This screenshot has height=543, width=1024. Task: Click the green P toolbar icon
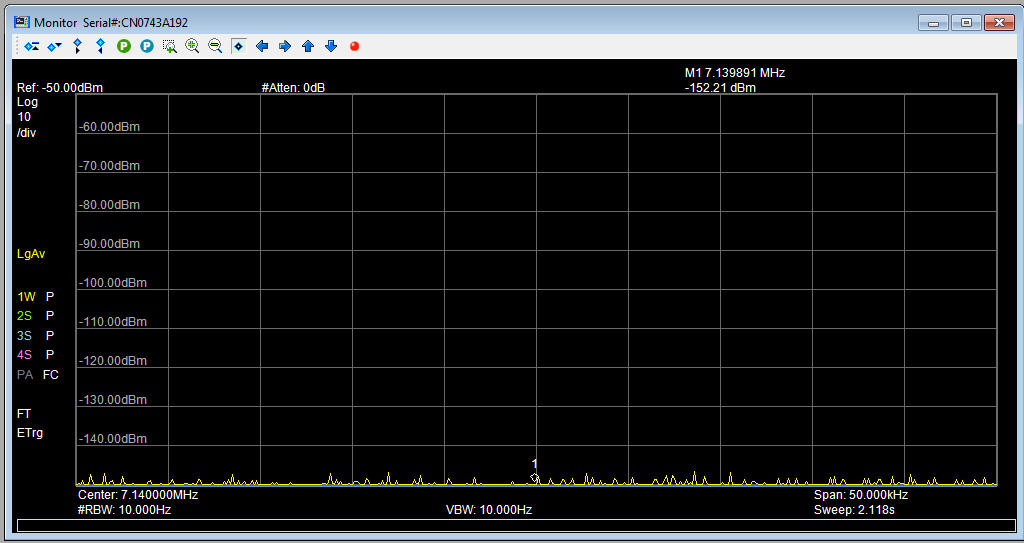[123, 46]
